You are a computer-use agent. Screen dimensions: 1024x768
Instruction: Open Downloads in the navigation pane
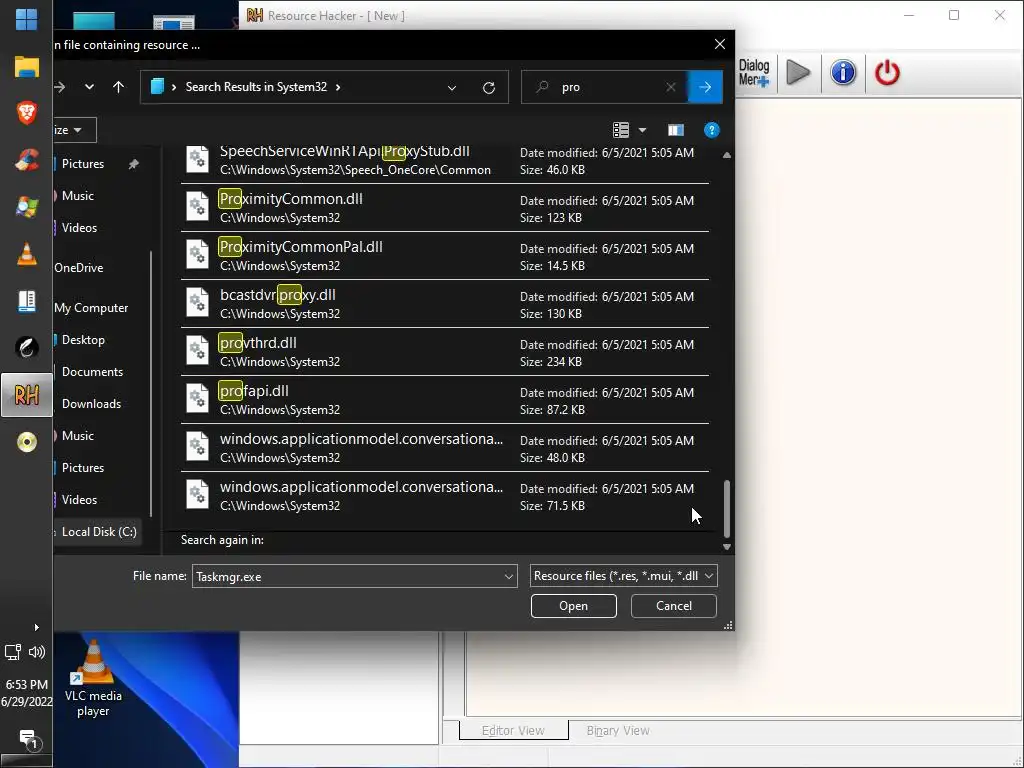tap(91, 404)
